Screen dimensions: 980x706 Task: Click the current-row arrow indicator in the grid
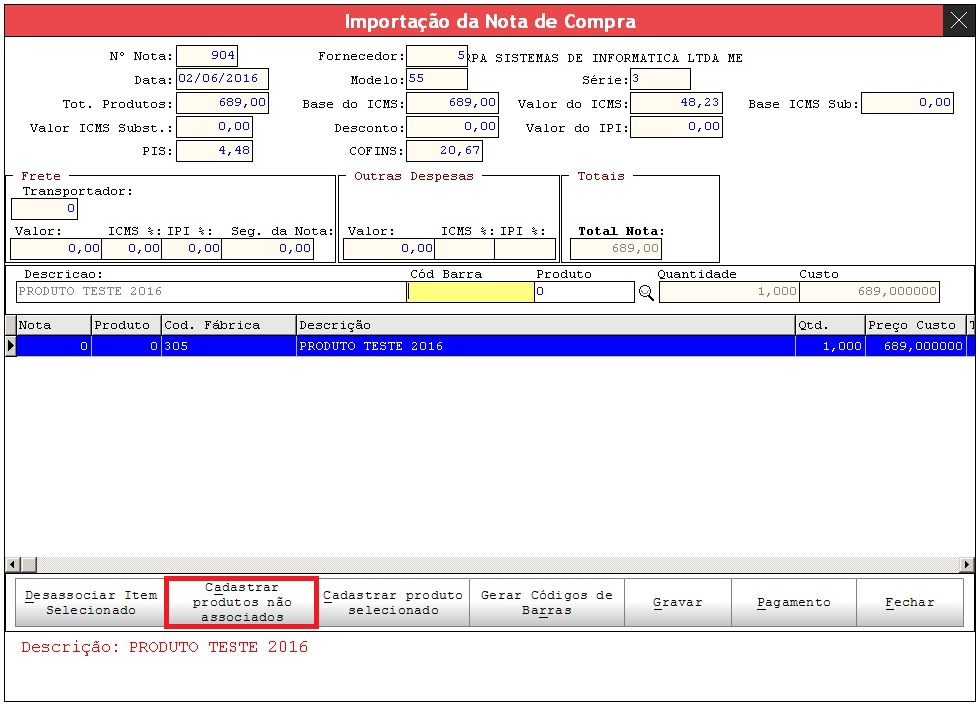coord(11,346)
